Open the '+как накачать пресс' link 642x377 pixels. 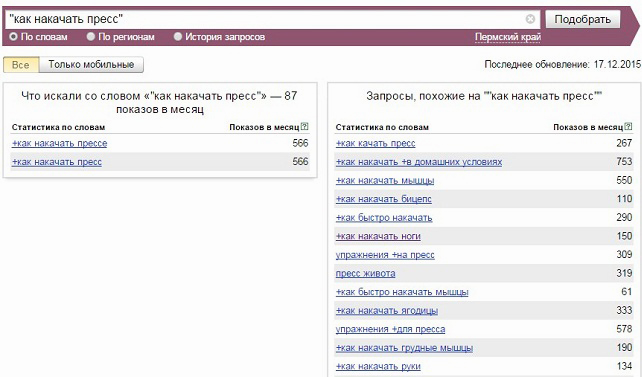point(57,162)
